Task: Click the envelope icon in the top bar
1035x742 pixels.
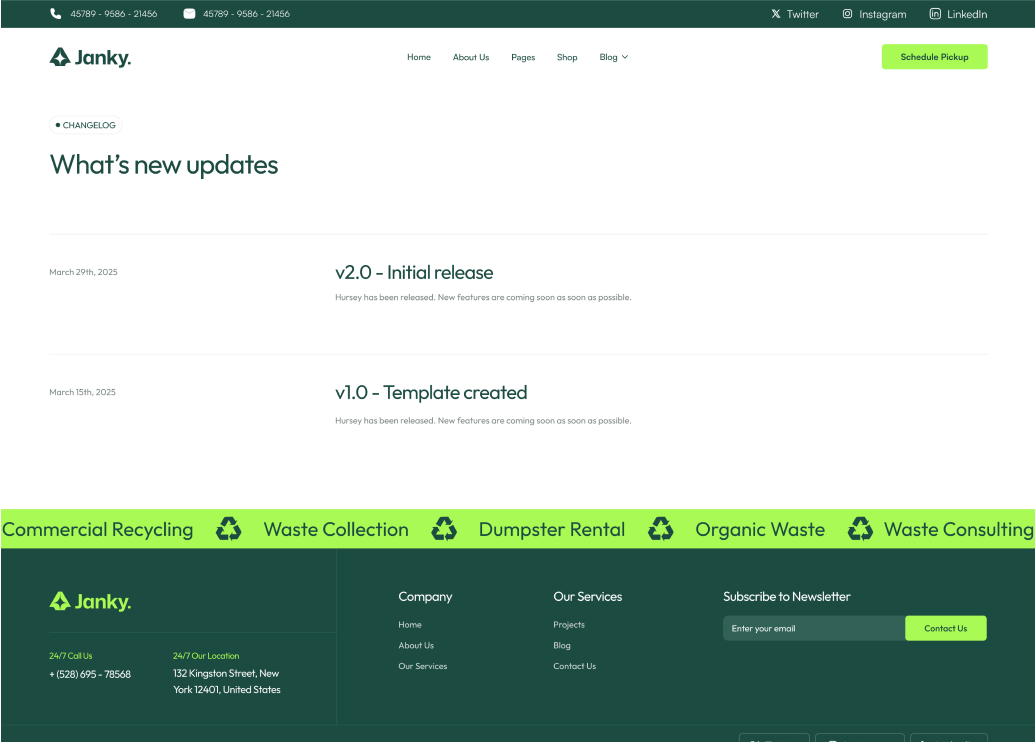Action: click(188, 13)
